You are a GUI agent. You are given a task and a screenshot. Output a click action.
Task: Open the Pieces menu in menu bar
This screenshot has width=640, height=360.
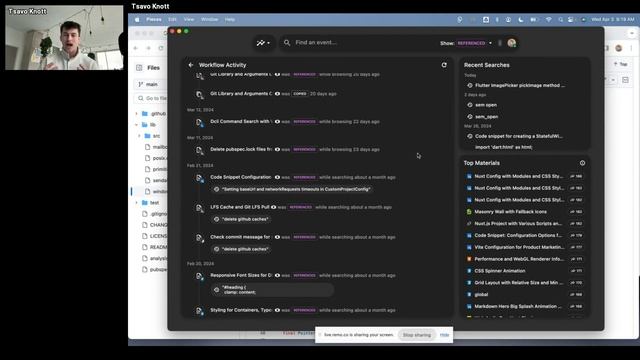pyautogui.click(x=154, y=19)
